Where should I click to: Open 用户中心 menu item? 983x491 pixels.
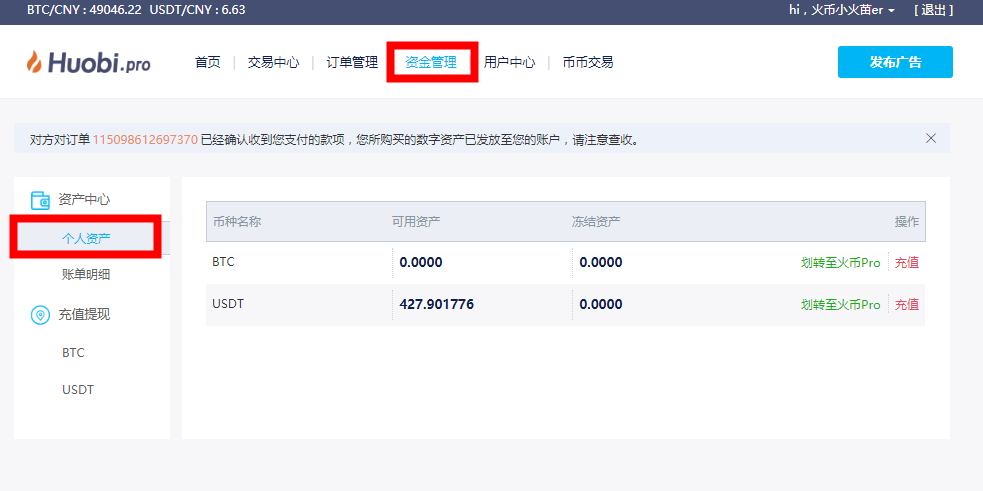coord(509,62)
